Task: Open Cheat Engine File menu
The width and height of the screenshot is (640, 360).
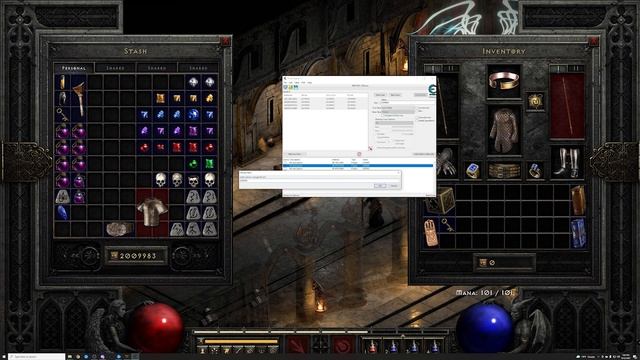Action: [285, 82]
